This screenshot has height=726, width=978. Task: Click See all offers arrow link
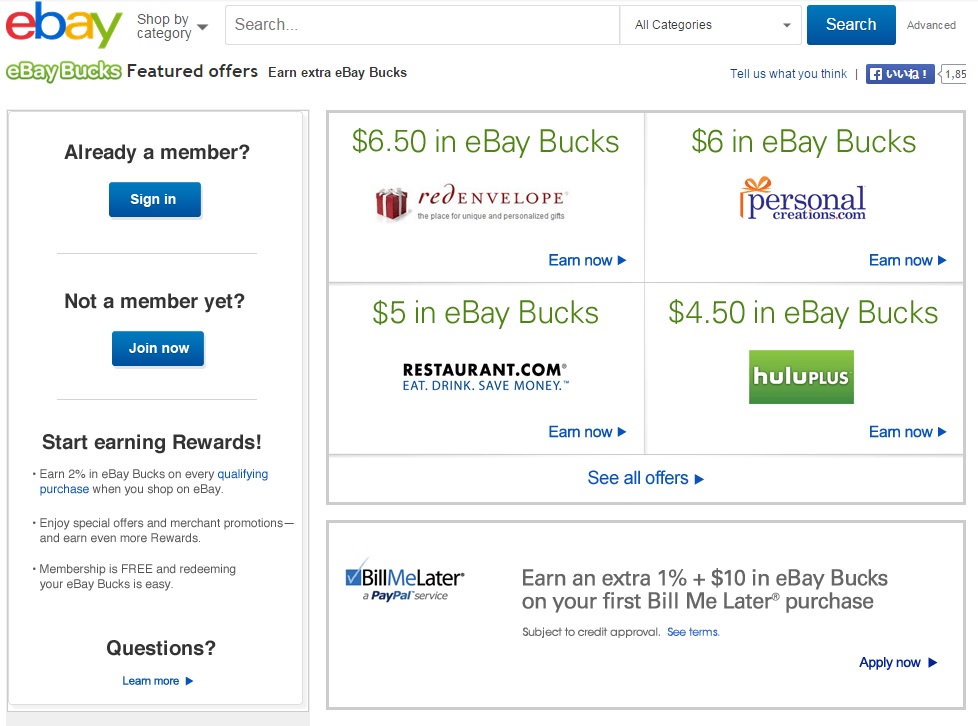click(x=646, y=478)
